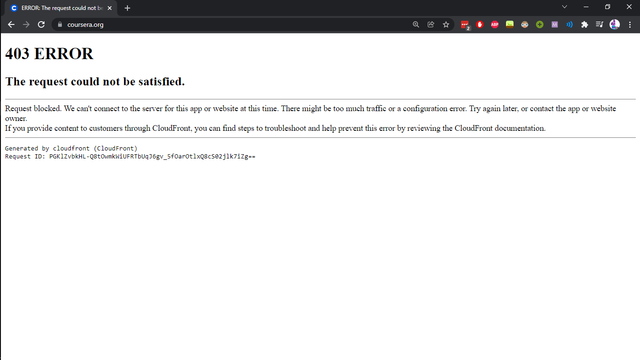This screenshot has width=640, height=360.
Task: Click the coursera.org address bar
Action: click(x=233, y=24)
